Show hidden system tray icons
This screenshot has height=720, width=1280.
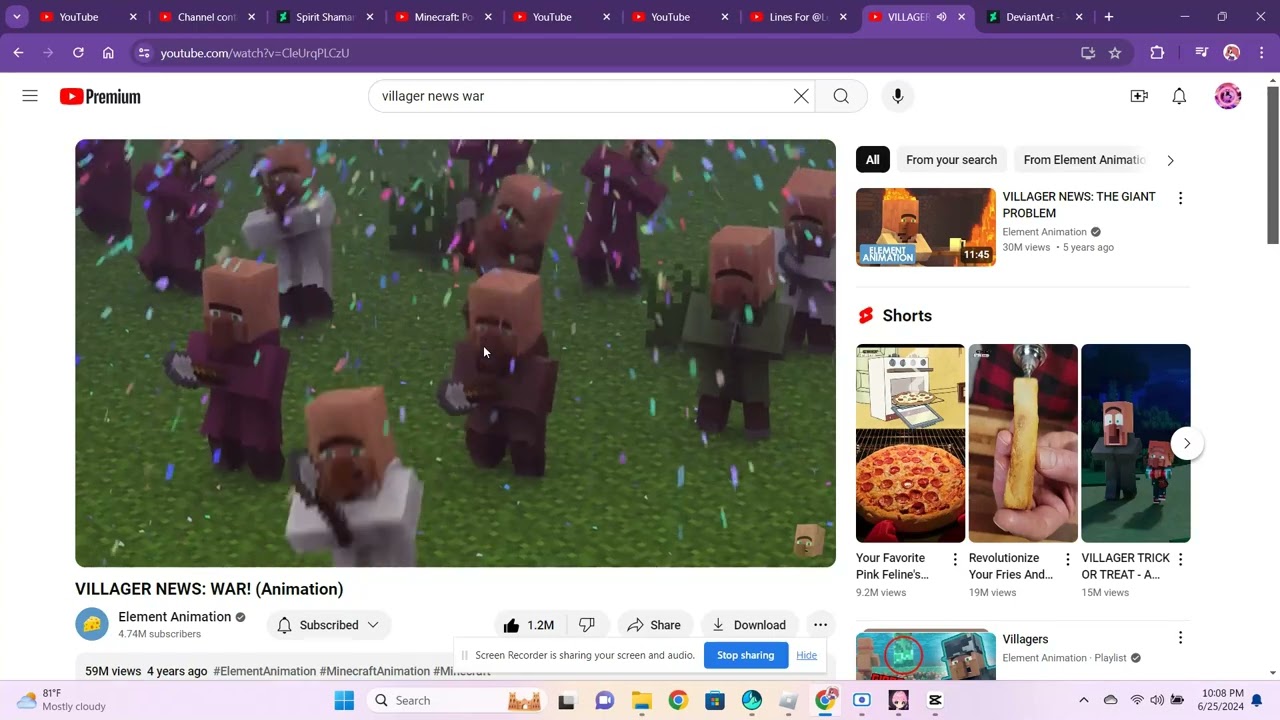(x=1083, y=700)
